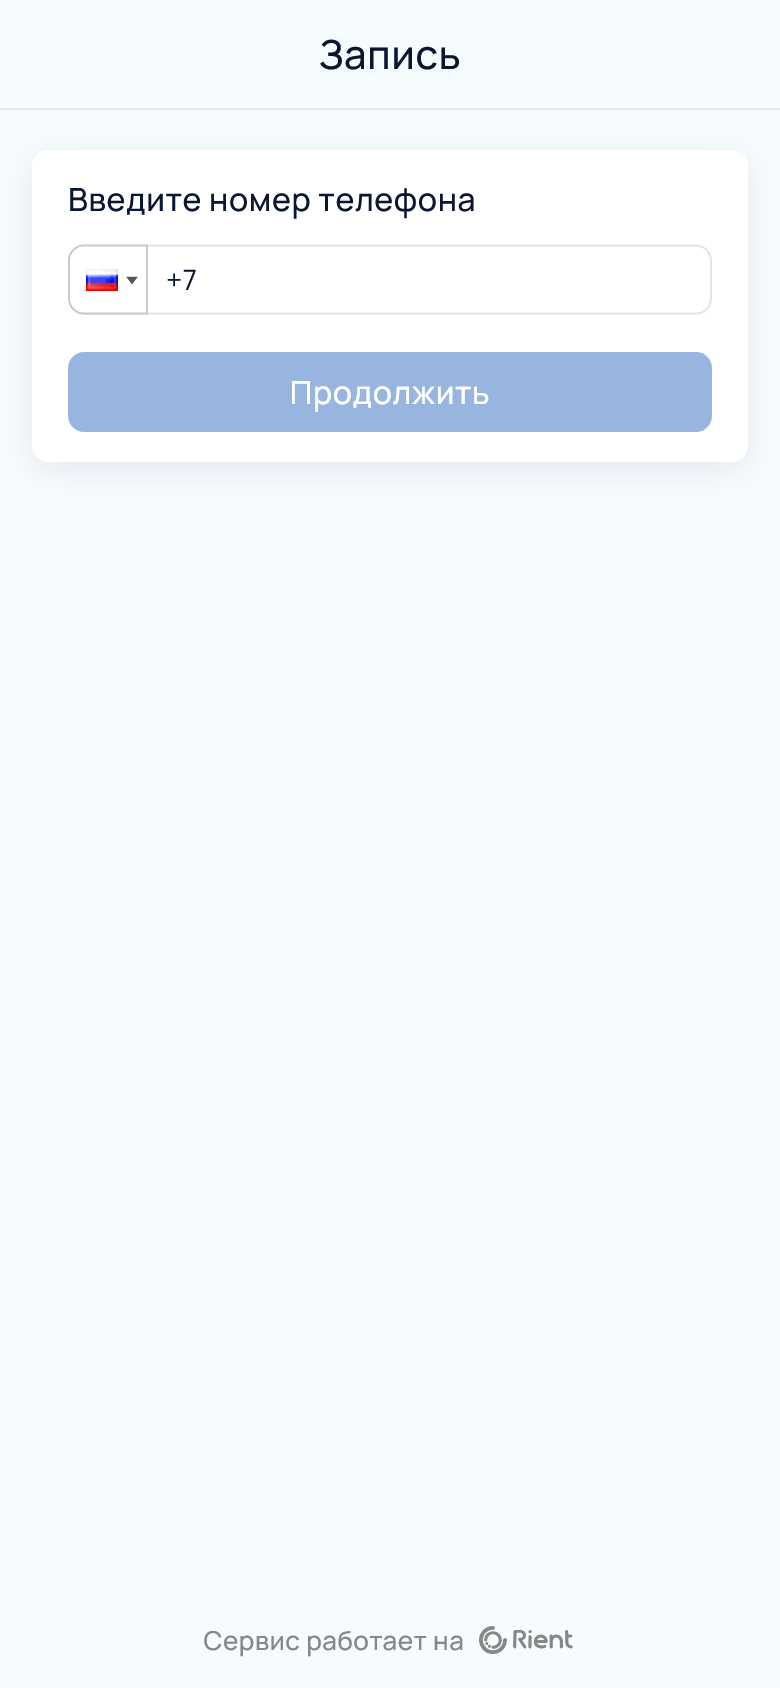
Task: Click the Rient circular logo mark
Action: (493, 1640)
